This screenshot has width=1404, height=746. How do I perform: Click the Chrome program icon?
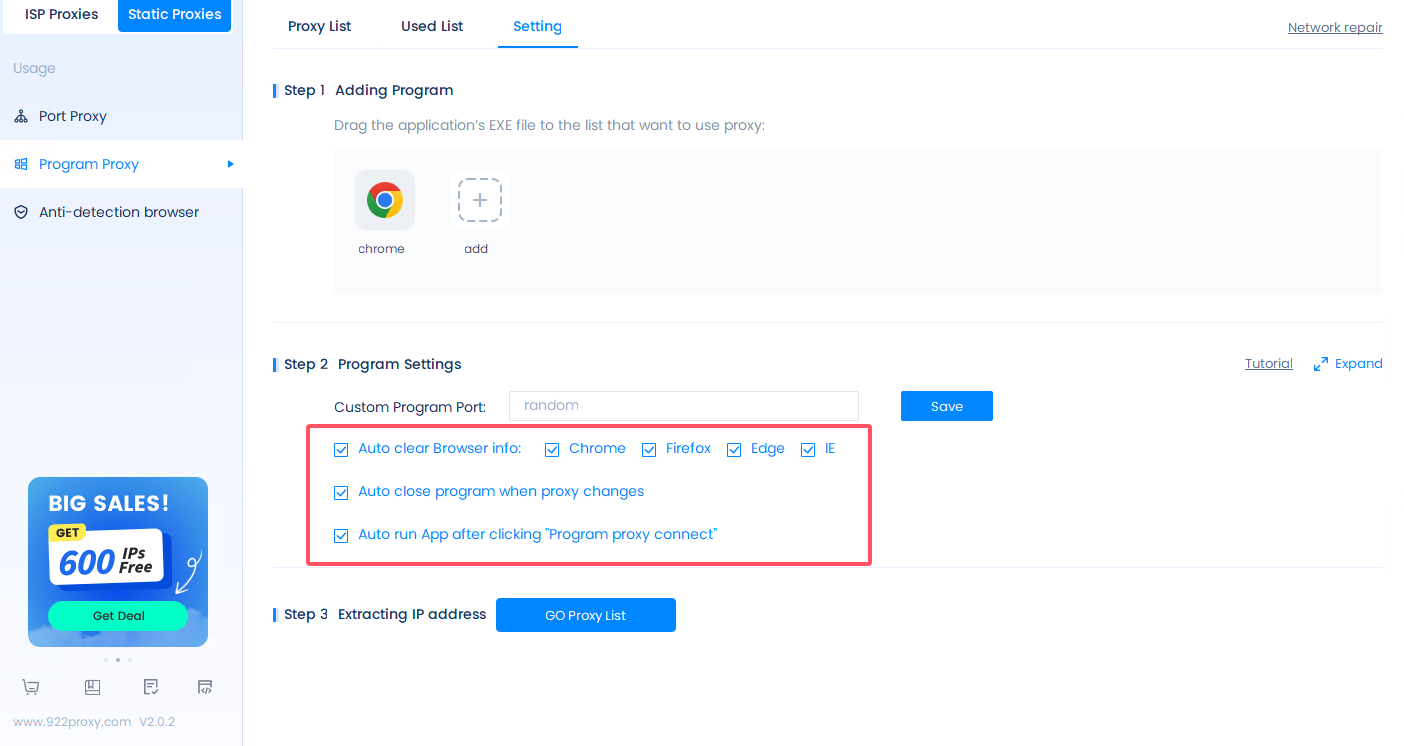(384, 201)
